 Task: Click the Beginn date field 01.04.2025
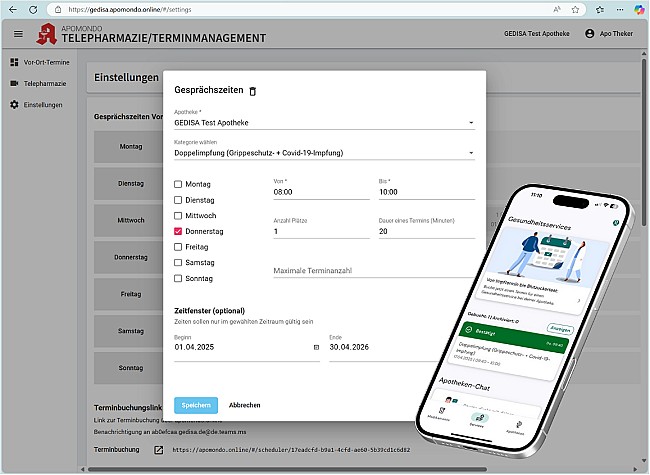(x=247, y=347)
